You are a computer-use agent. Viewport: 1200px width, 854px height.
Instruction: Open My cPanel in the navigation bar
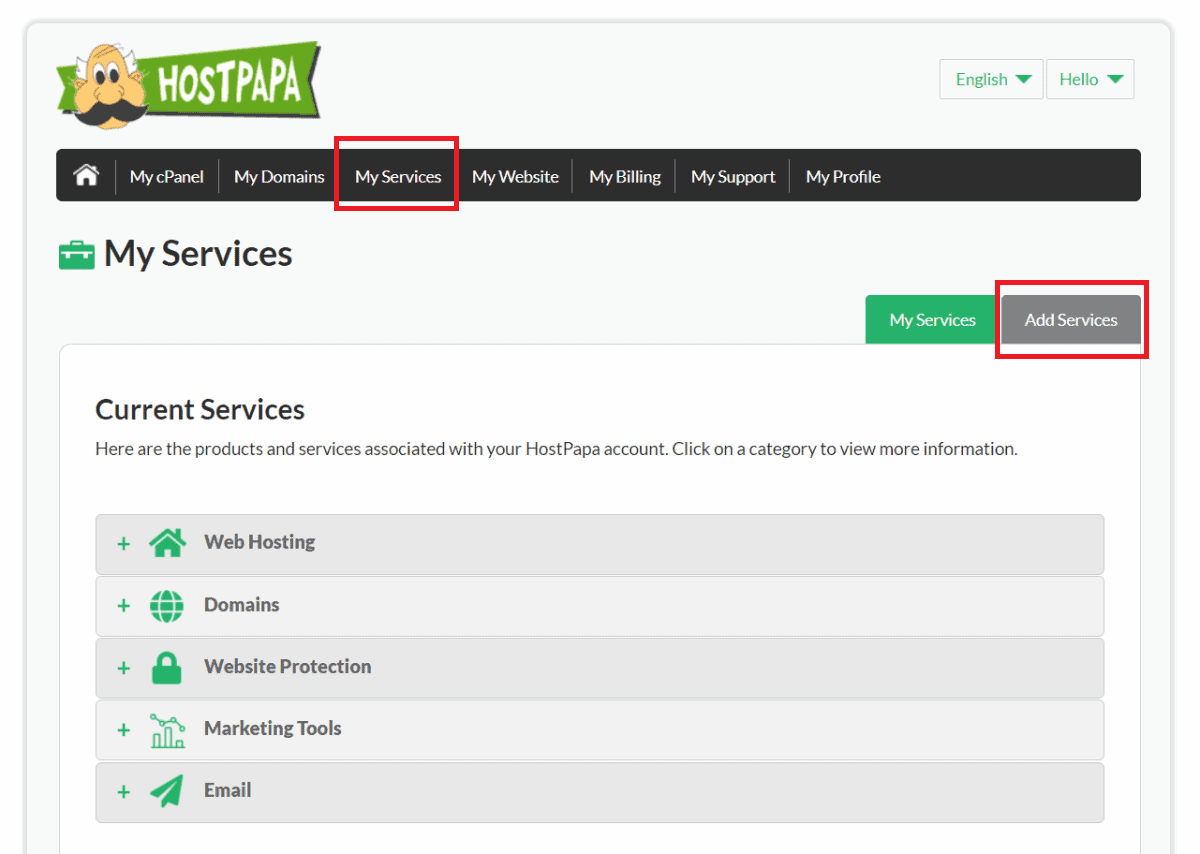[167, 176]
